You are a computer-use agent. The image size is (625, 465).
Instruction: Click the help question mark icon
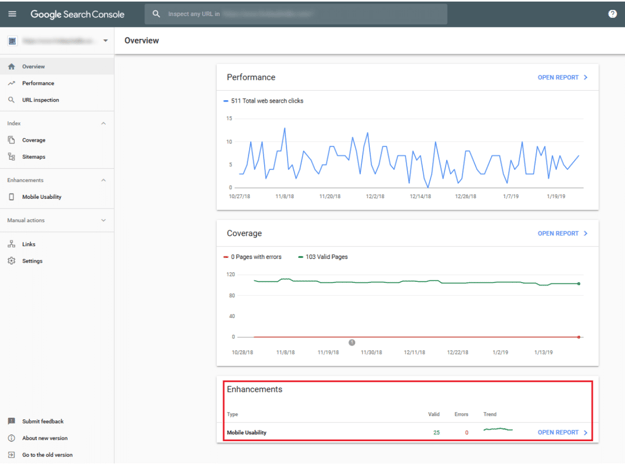click(612, 14)
